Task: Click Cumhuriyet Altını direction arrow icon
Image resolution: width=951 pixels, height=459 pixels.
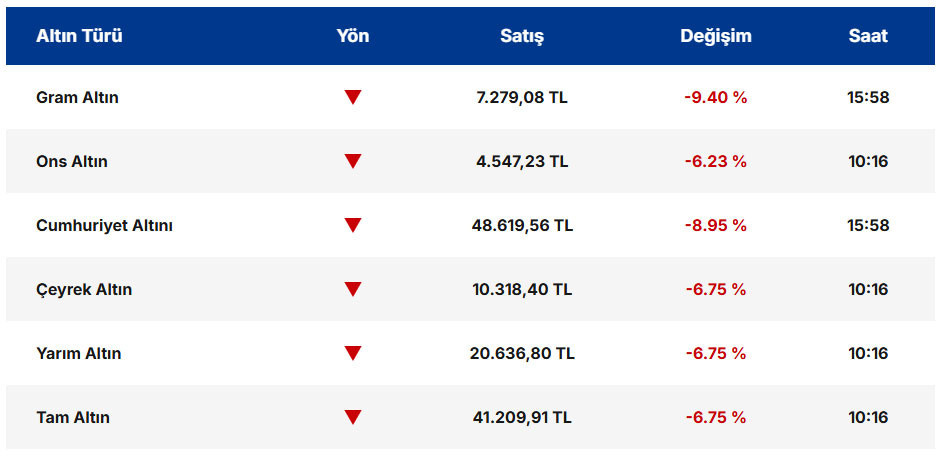Action: pos(352,225)
